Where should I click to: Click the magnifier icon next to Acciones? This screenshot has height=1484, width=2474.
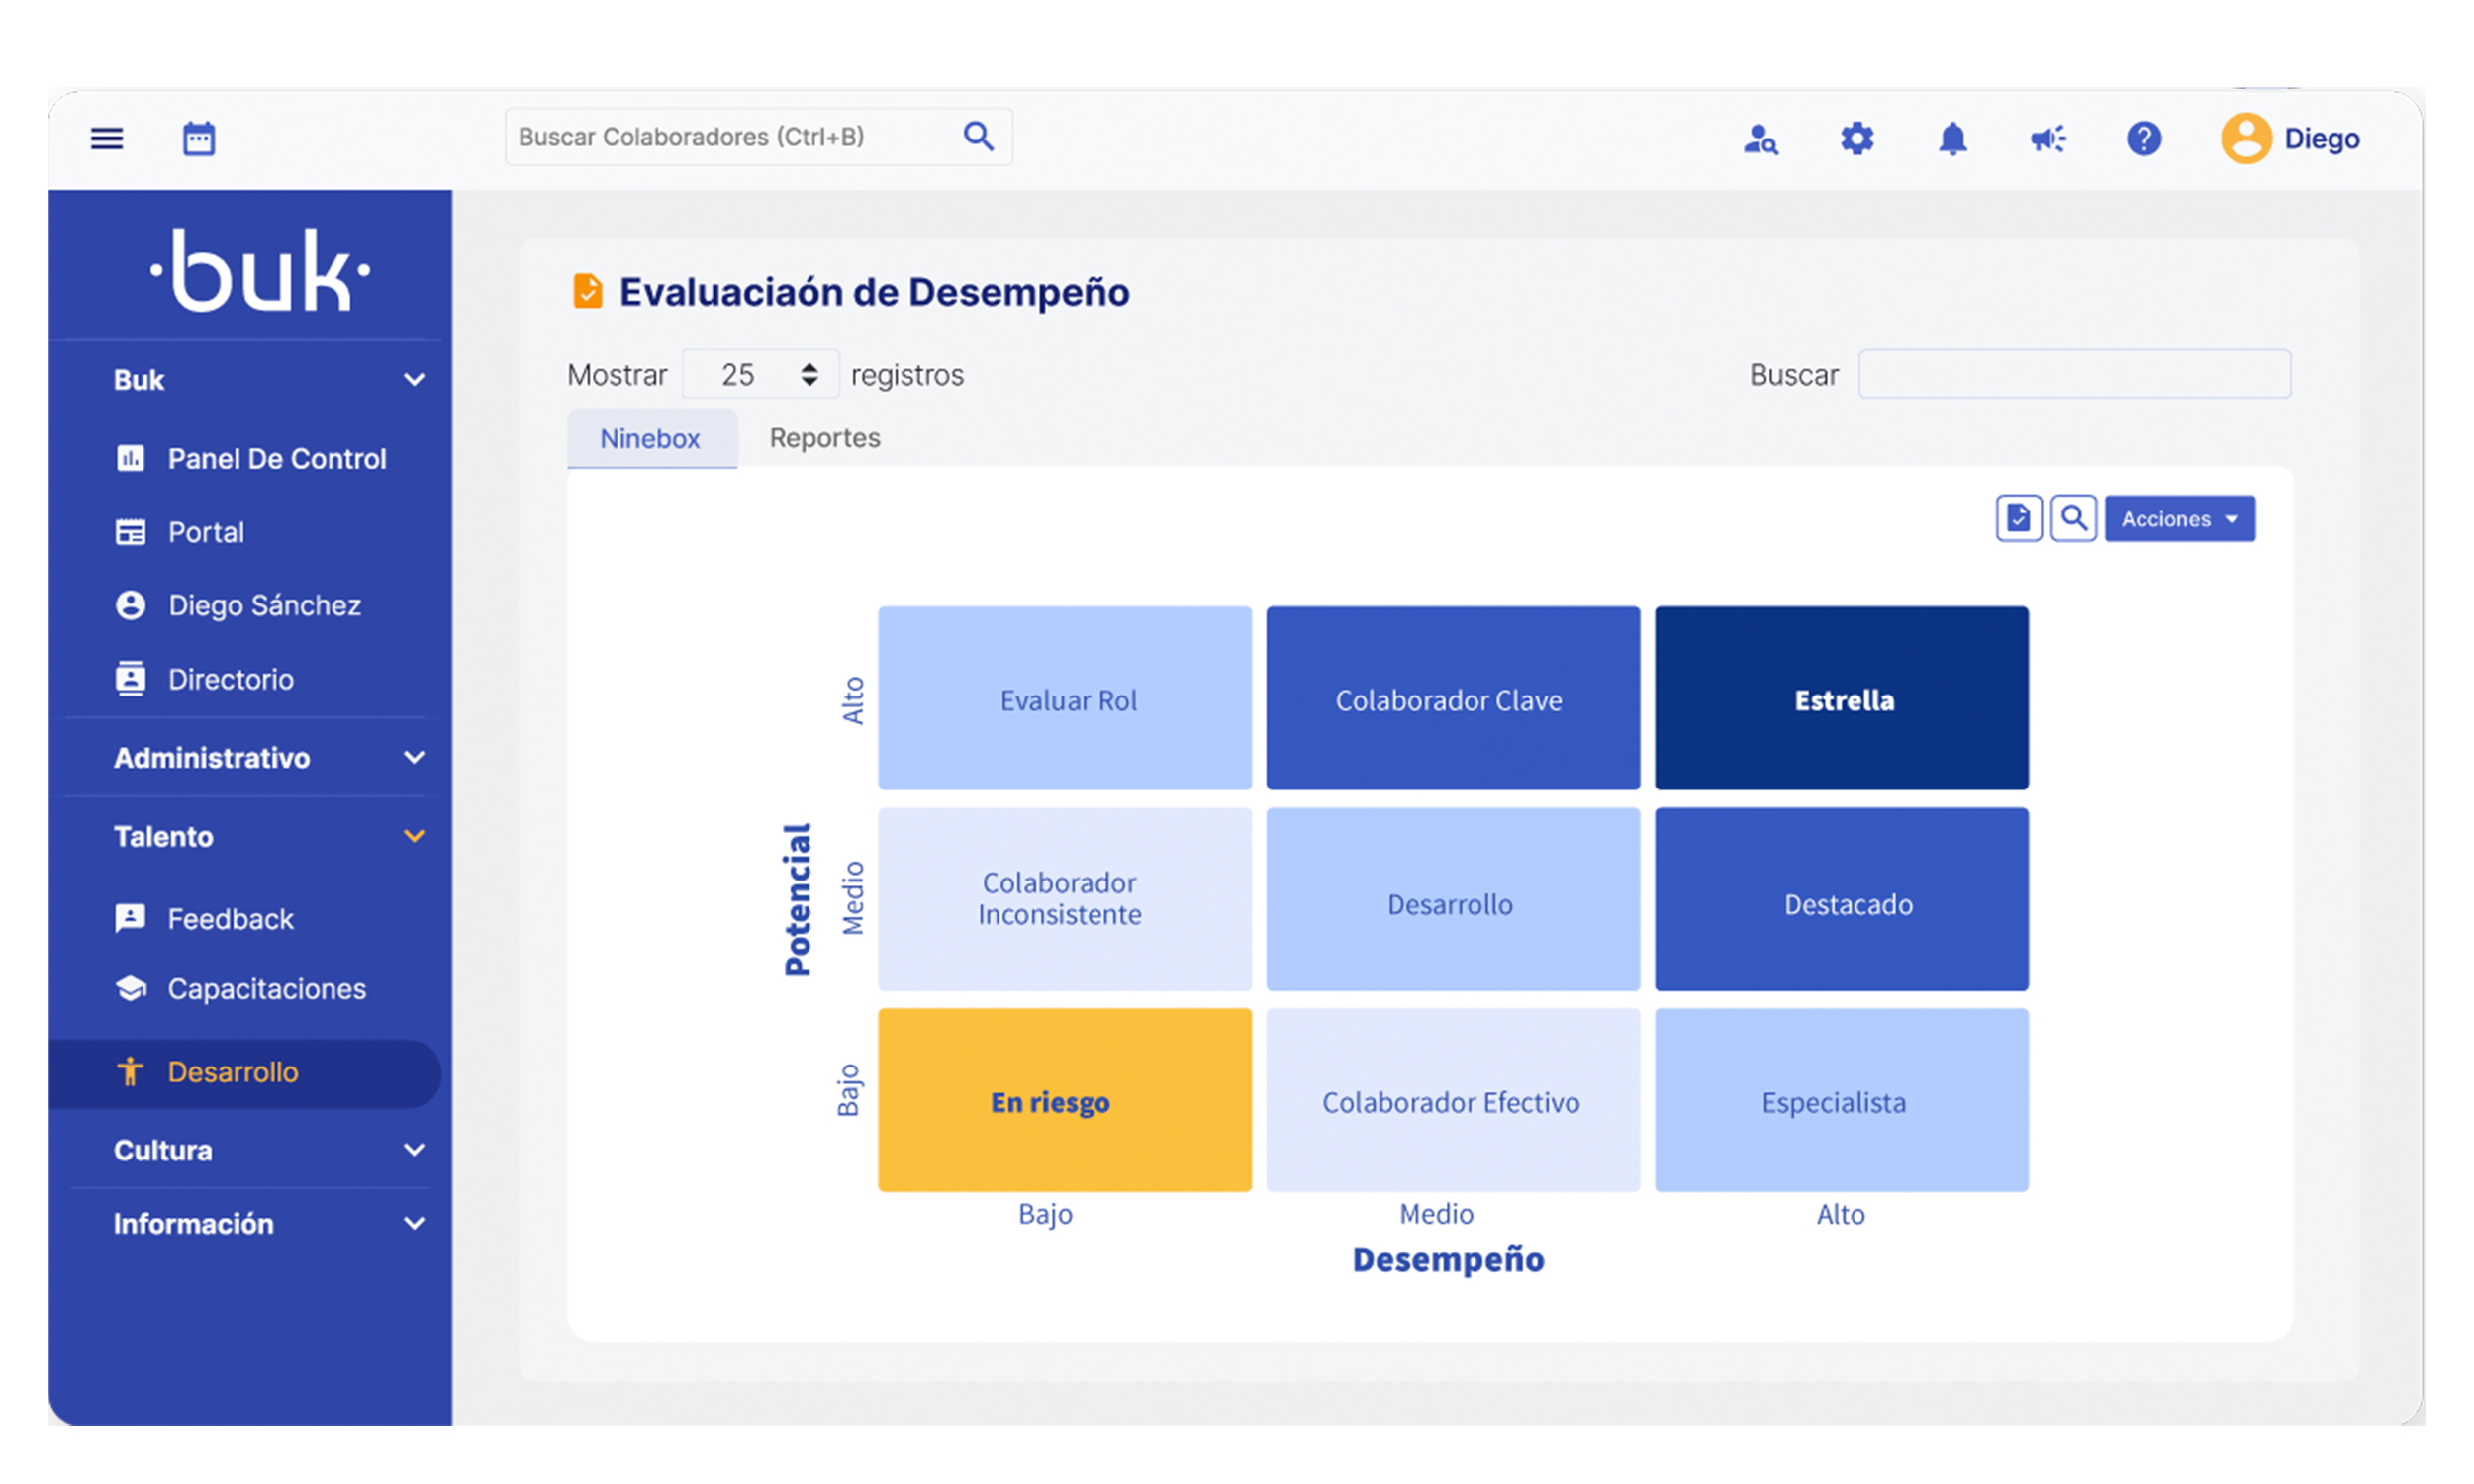click(x=2073, y=518)
